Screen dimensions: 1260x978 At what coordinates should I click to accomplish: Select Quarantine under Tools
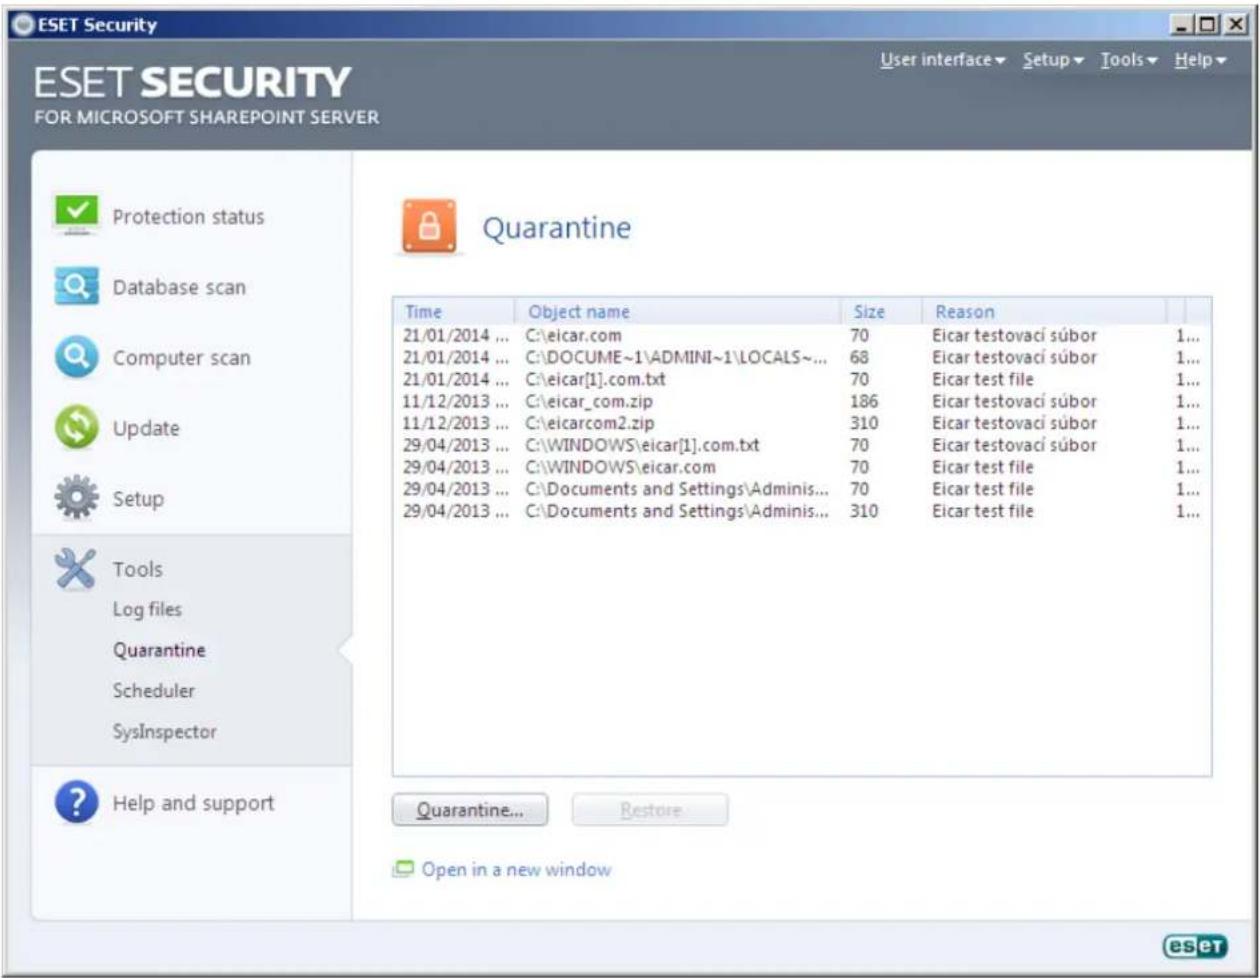tap(159, 650)
